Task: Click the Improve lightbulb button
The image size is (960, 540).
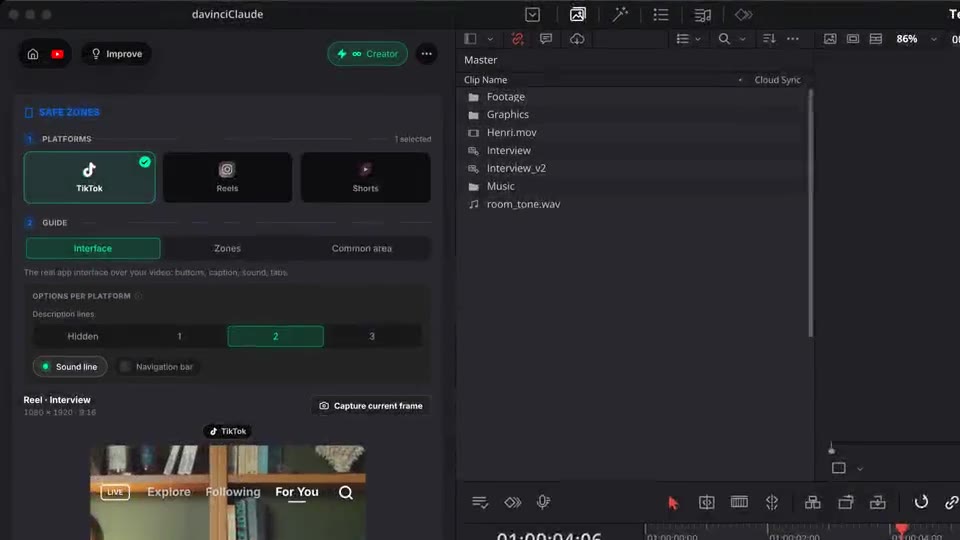Action: pyautogui.click(x=116, y=54)
